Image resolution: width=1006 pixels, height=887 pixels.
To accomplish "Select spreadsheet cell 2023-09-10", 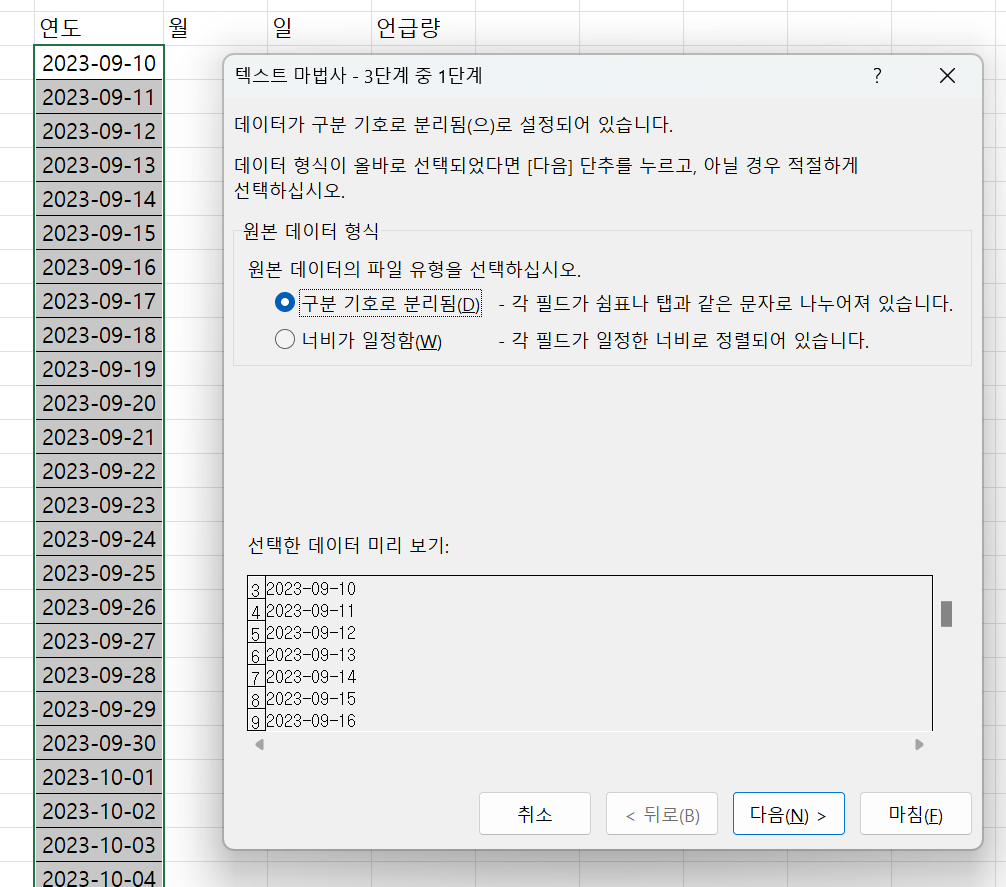I will [99, 63].
